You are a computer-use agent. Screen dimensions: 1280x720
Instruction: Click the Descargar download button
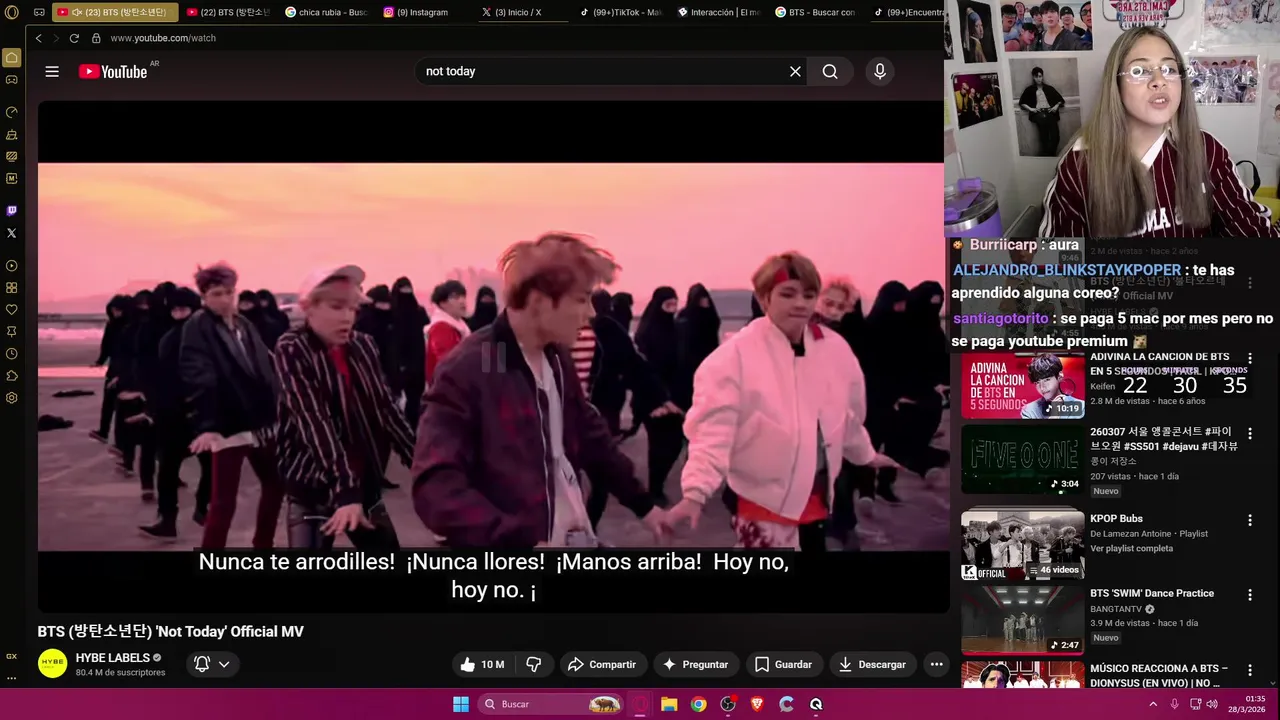click(x=872, y=664)
